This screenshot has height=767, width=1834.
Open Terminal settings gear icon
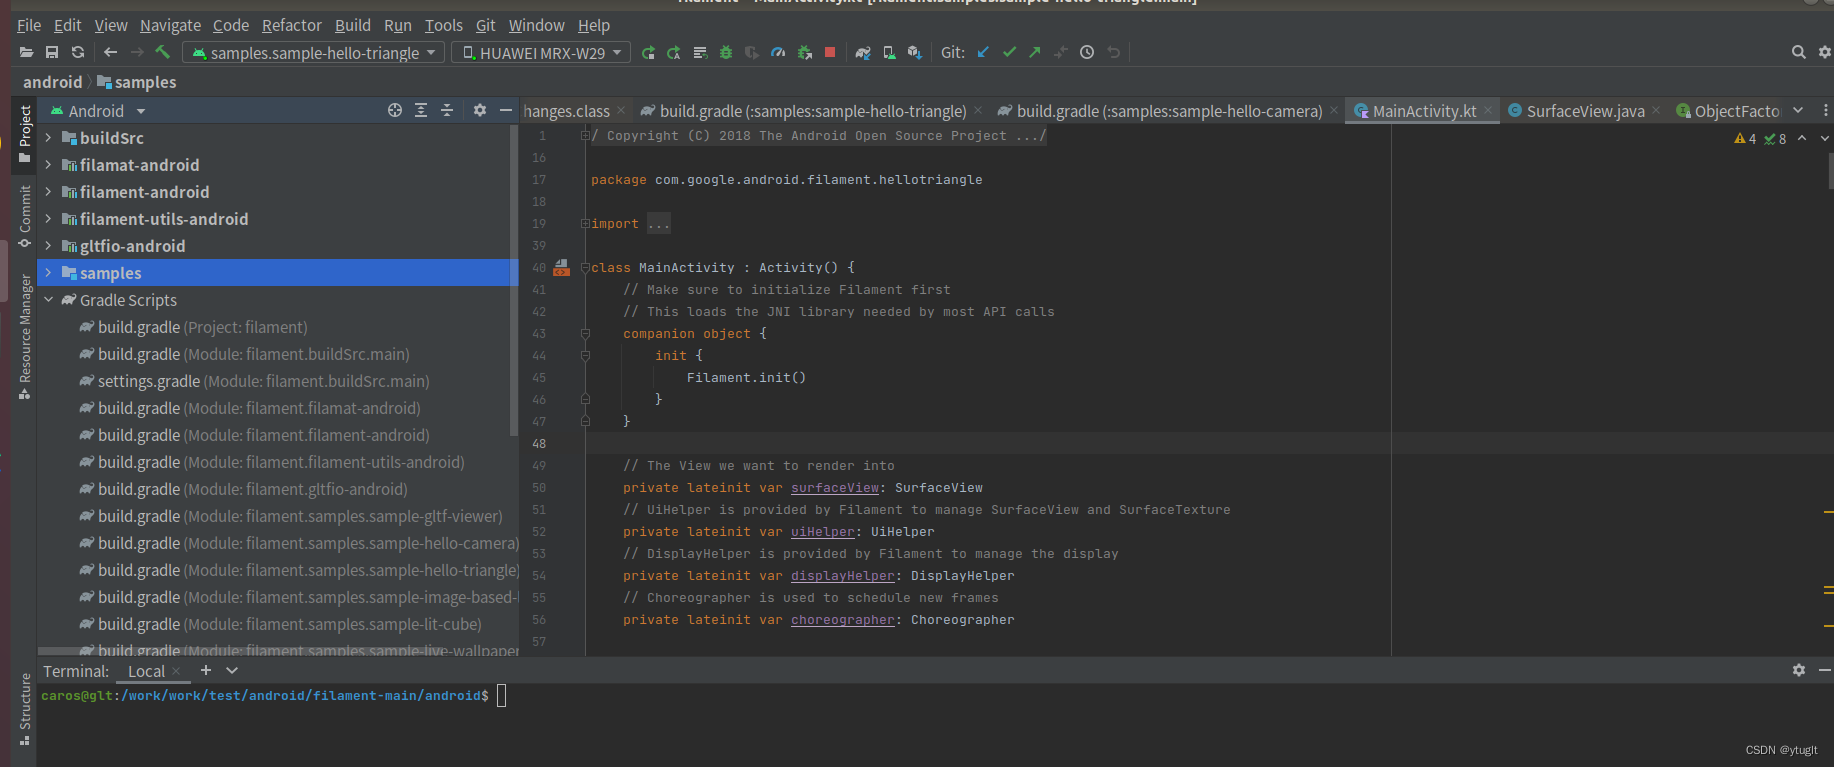[1799, 670]
